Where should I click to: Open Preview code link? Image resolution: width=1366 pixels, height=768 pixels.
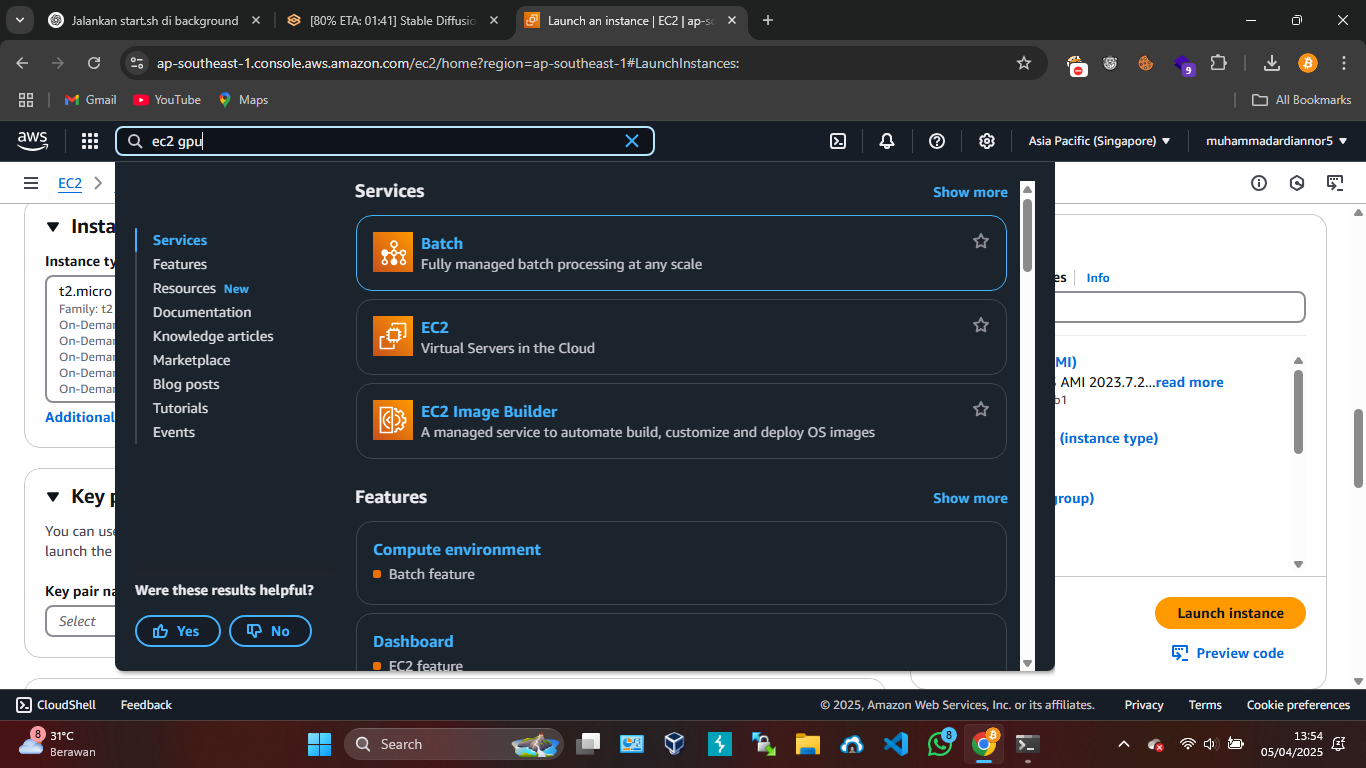pyautogui.click(x=1228, y=653)
